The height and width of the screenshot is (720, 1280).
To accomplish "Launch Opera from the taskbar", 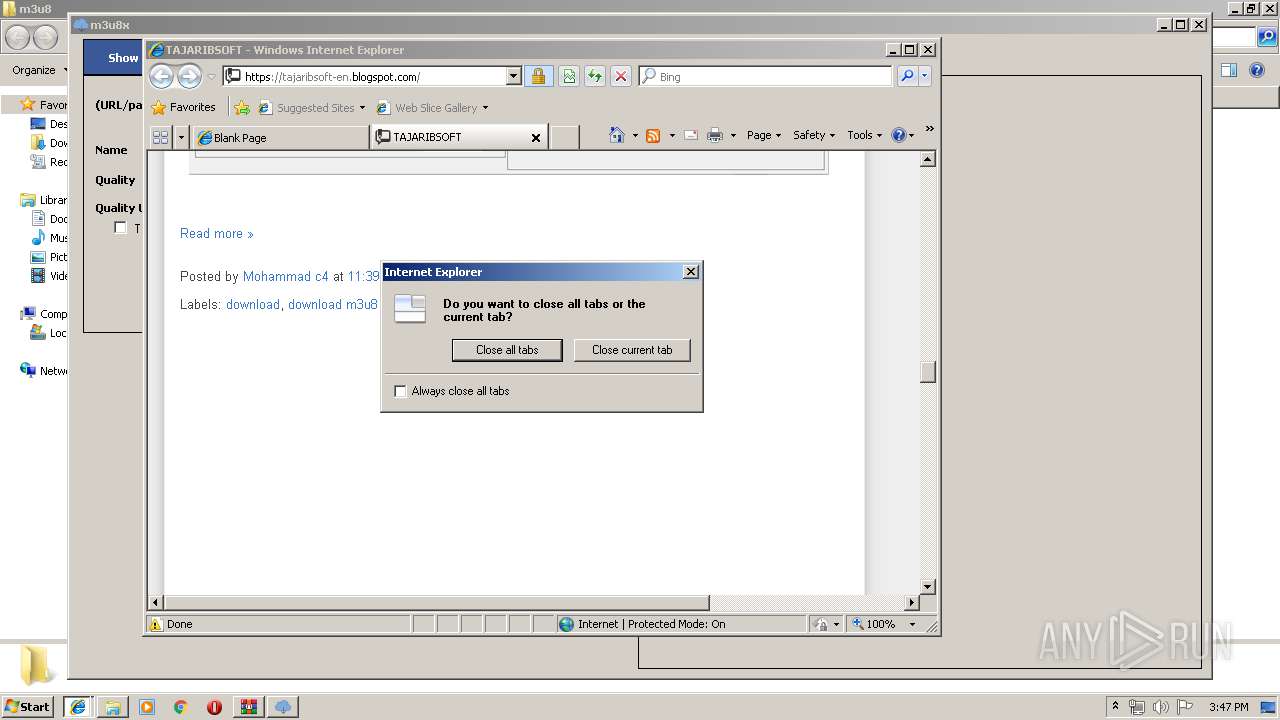I will pyautogui.click(x=214, y=707).
